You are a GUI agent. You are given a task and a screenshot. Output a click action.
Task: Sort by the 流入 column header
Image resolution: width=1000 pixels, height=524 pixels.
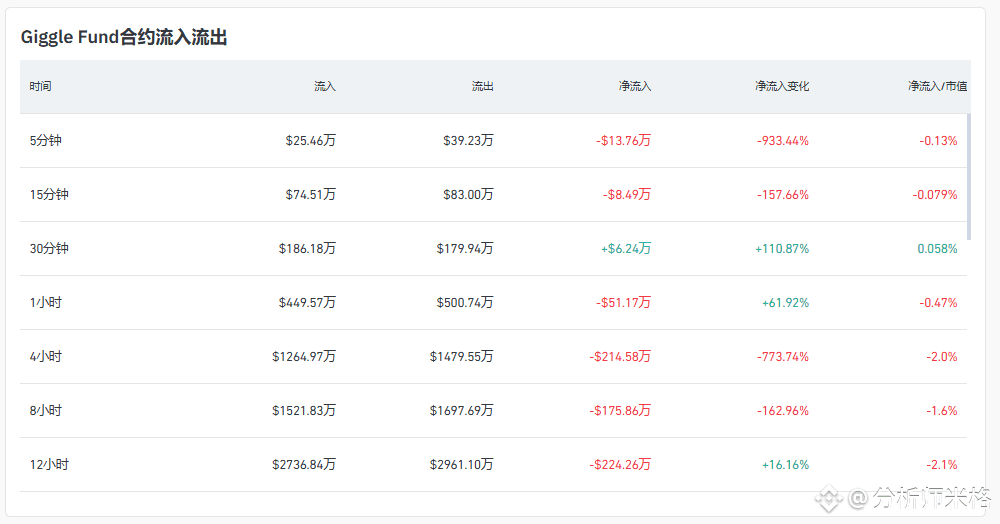325,87
